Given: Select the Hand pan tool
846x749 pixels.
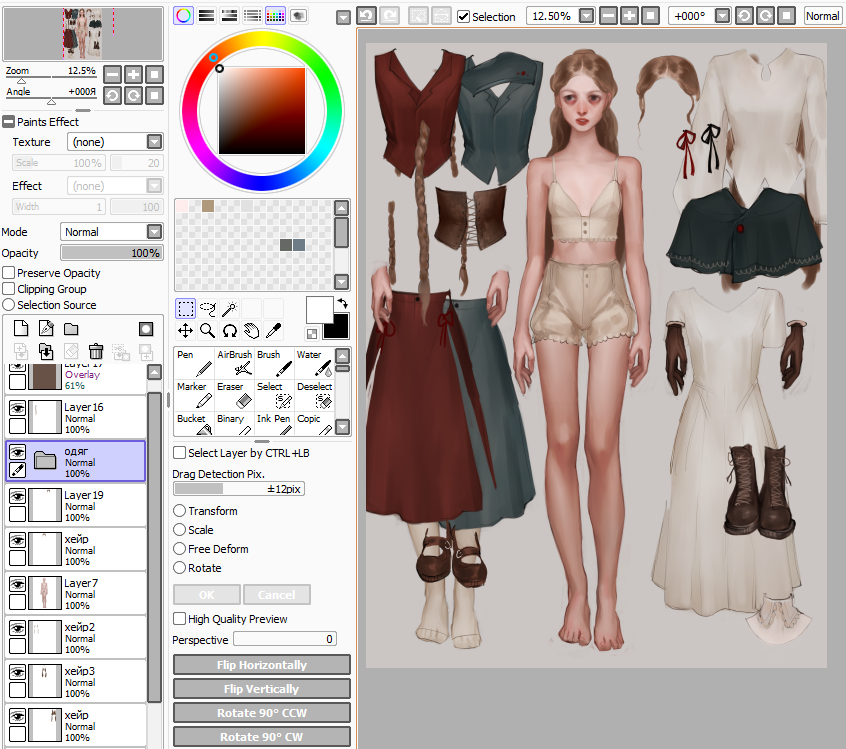Looking at the screenshot, I should 252,331.
